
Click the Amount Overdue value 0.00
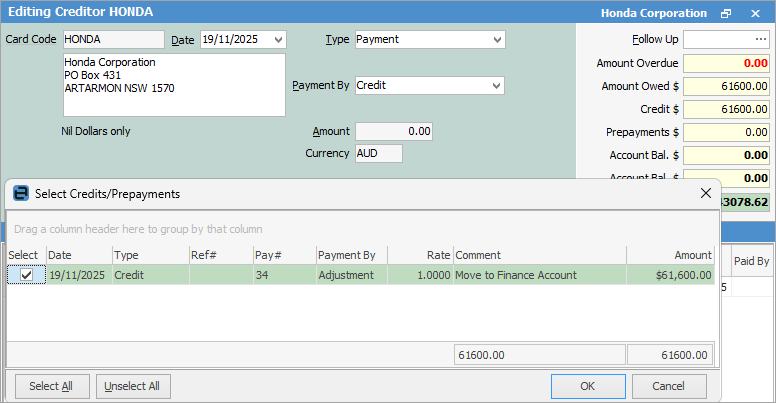pos(726,63)
